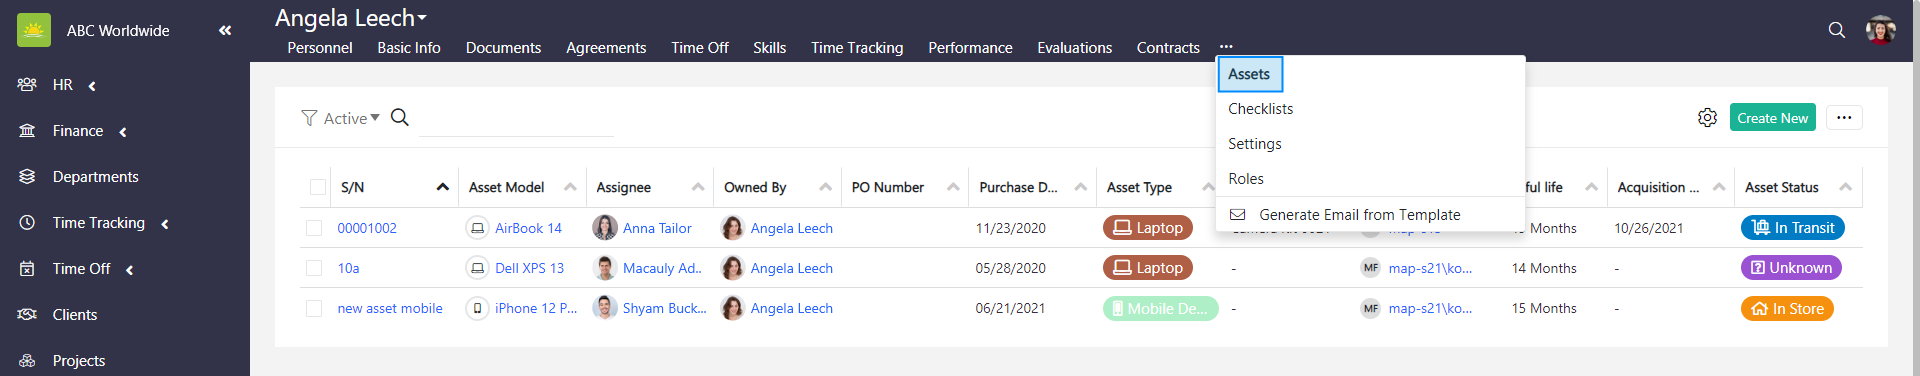Open the HR module icon
1920x376 pixels.
pos(27,85)
